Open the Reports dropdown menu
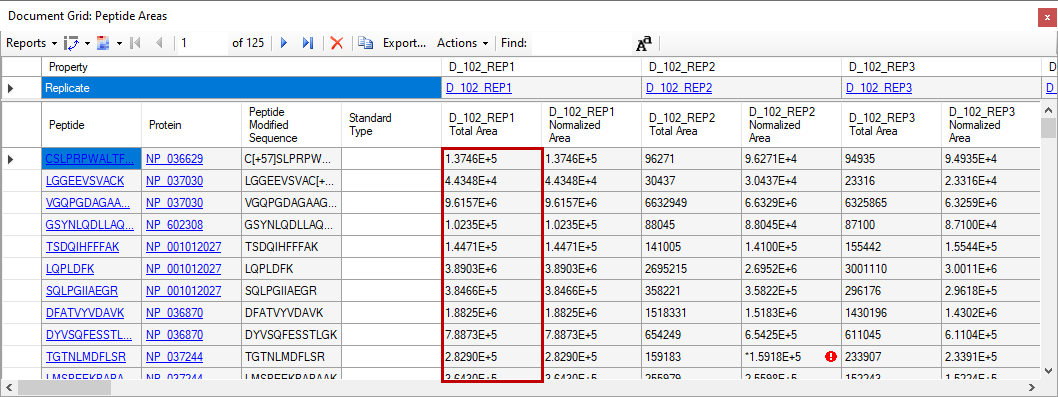1058x397 pixels. point(31,43)
